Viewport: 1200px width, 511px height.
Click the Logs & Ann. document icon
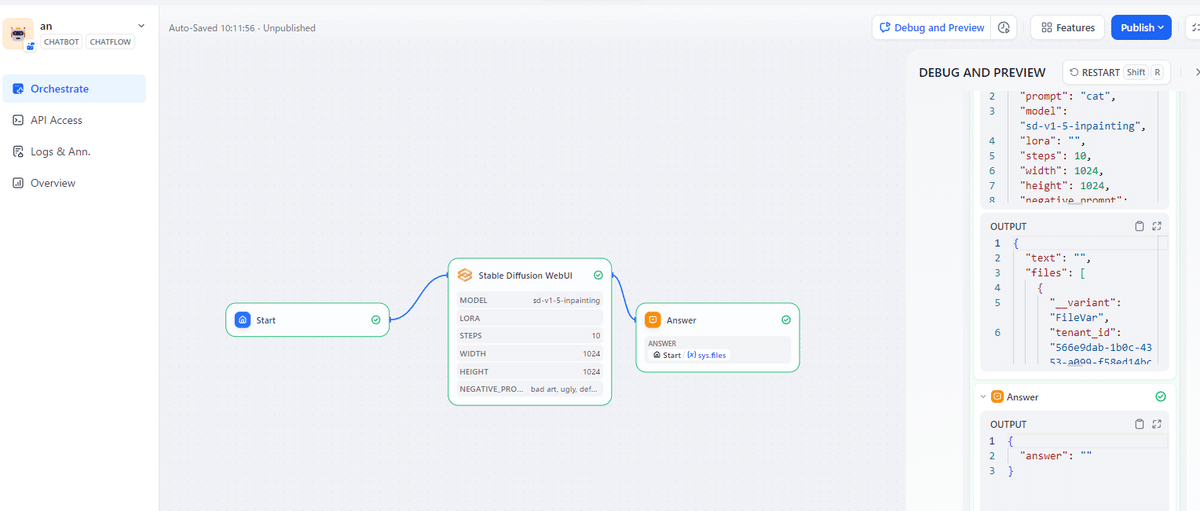[18, 152]
